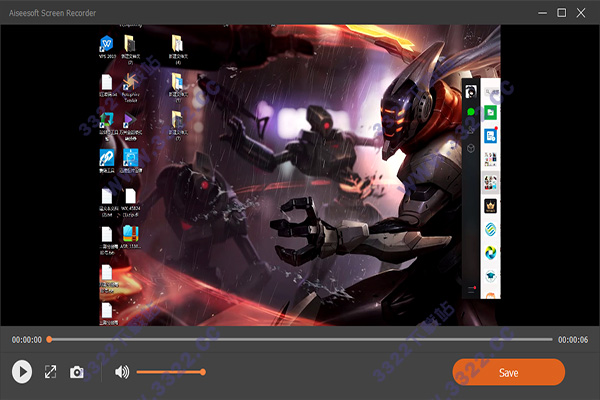Mute audio using the speaker icon
This screenshot has width=600, height=400.
coord(122,372)
